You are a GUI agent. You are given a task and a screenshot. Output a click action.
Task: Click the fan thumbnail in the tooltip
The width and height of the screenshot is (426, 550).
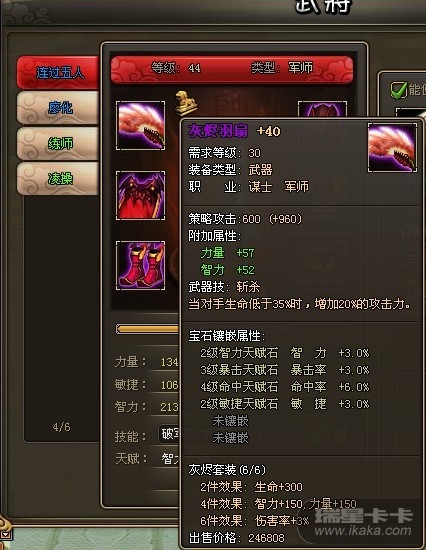392,147
